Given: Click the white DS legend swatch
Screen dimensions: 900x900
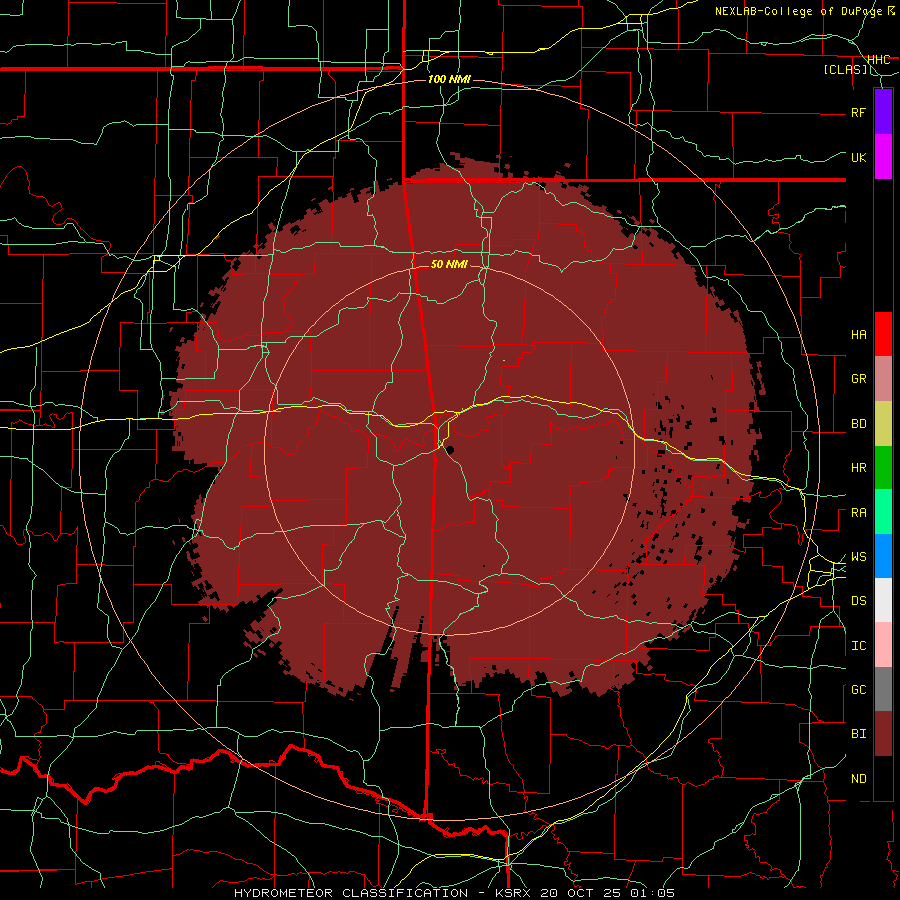Looking at the screenshot, I should point(883,600).
